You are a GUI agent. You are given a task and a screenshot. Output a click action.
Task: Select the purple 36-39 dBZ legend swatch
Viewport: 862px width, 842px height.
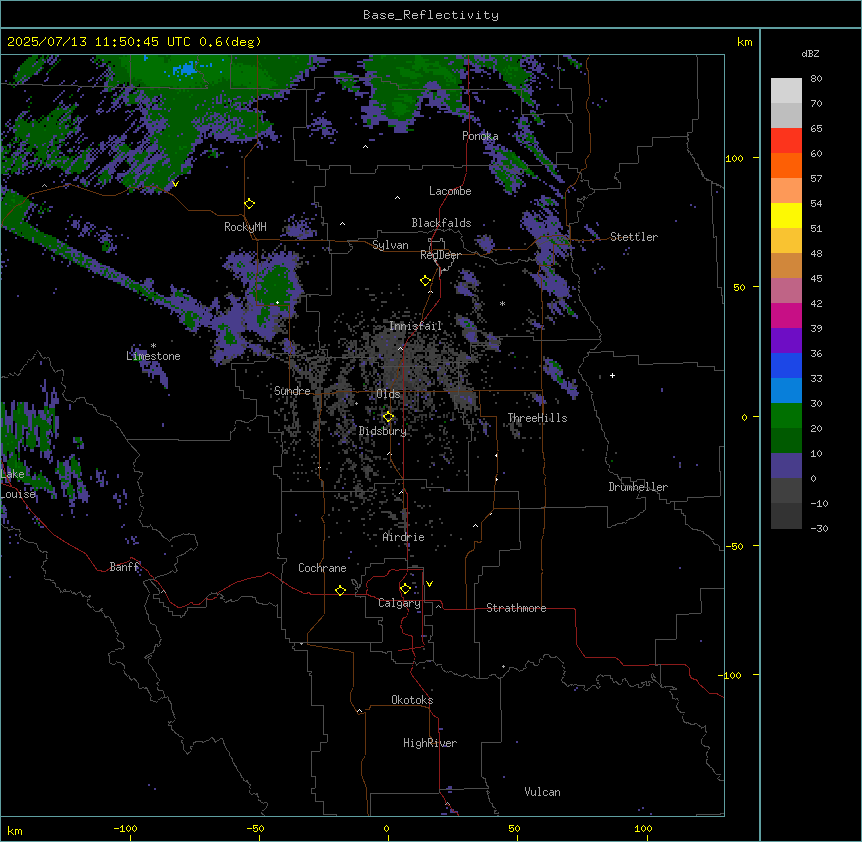786,341
